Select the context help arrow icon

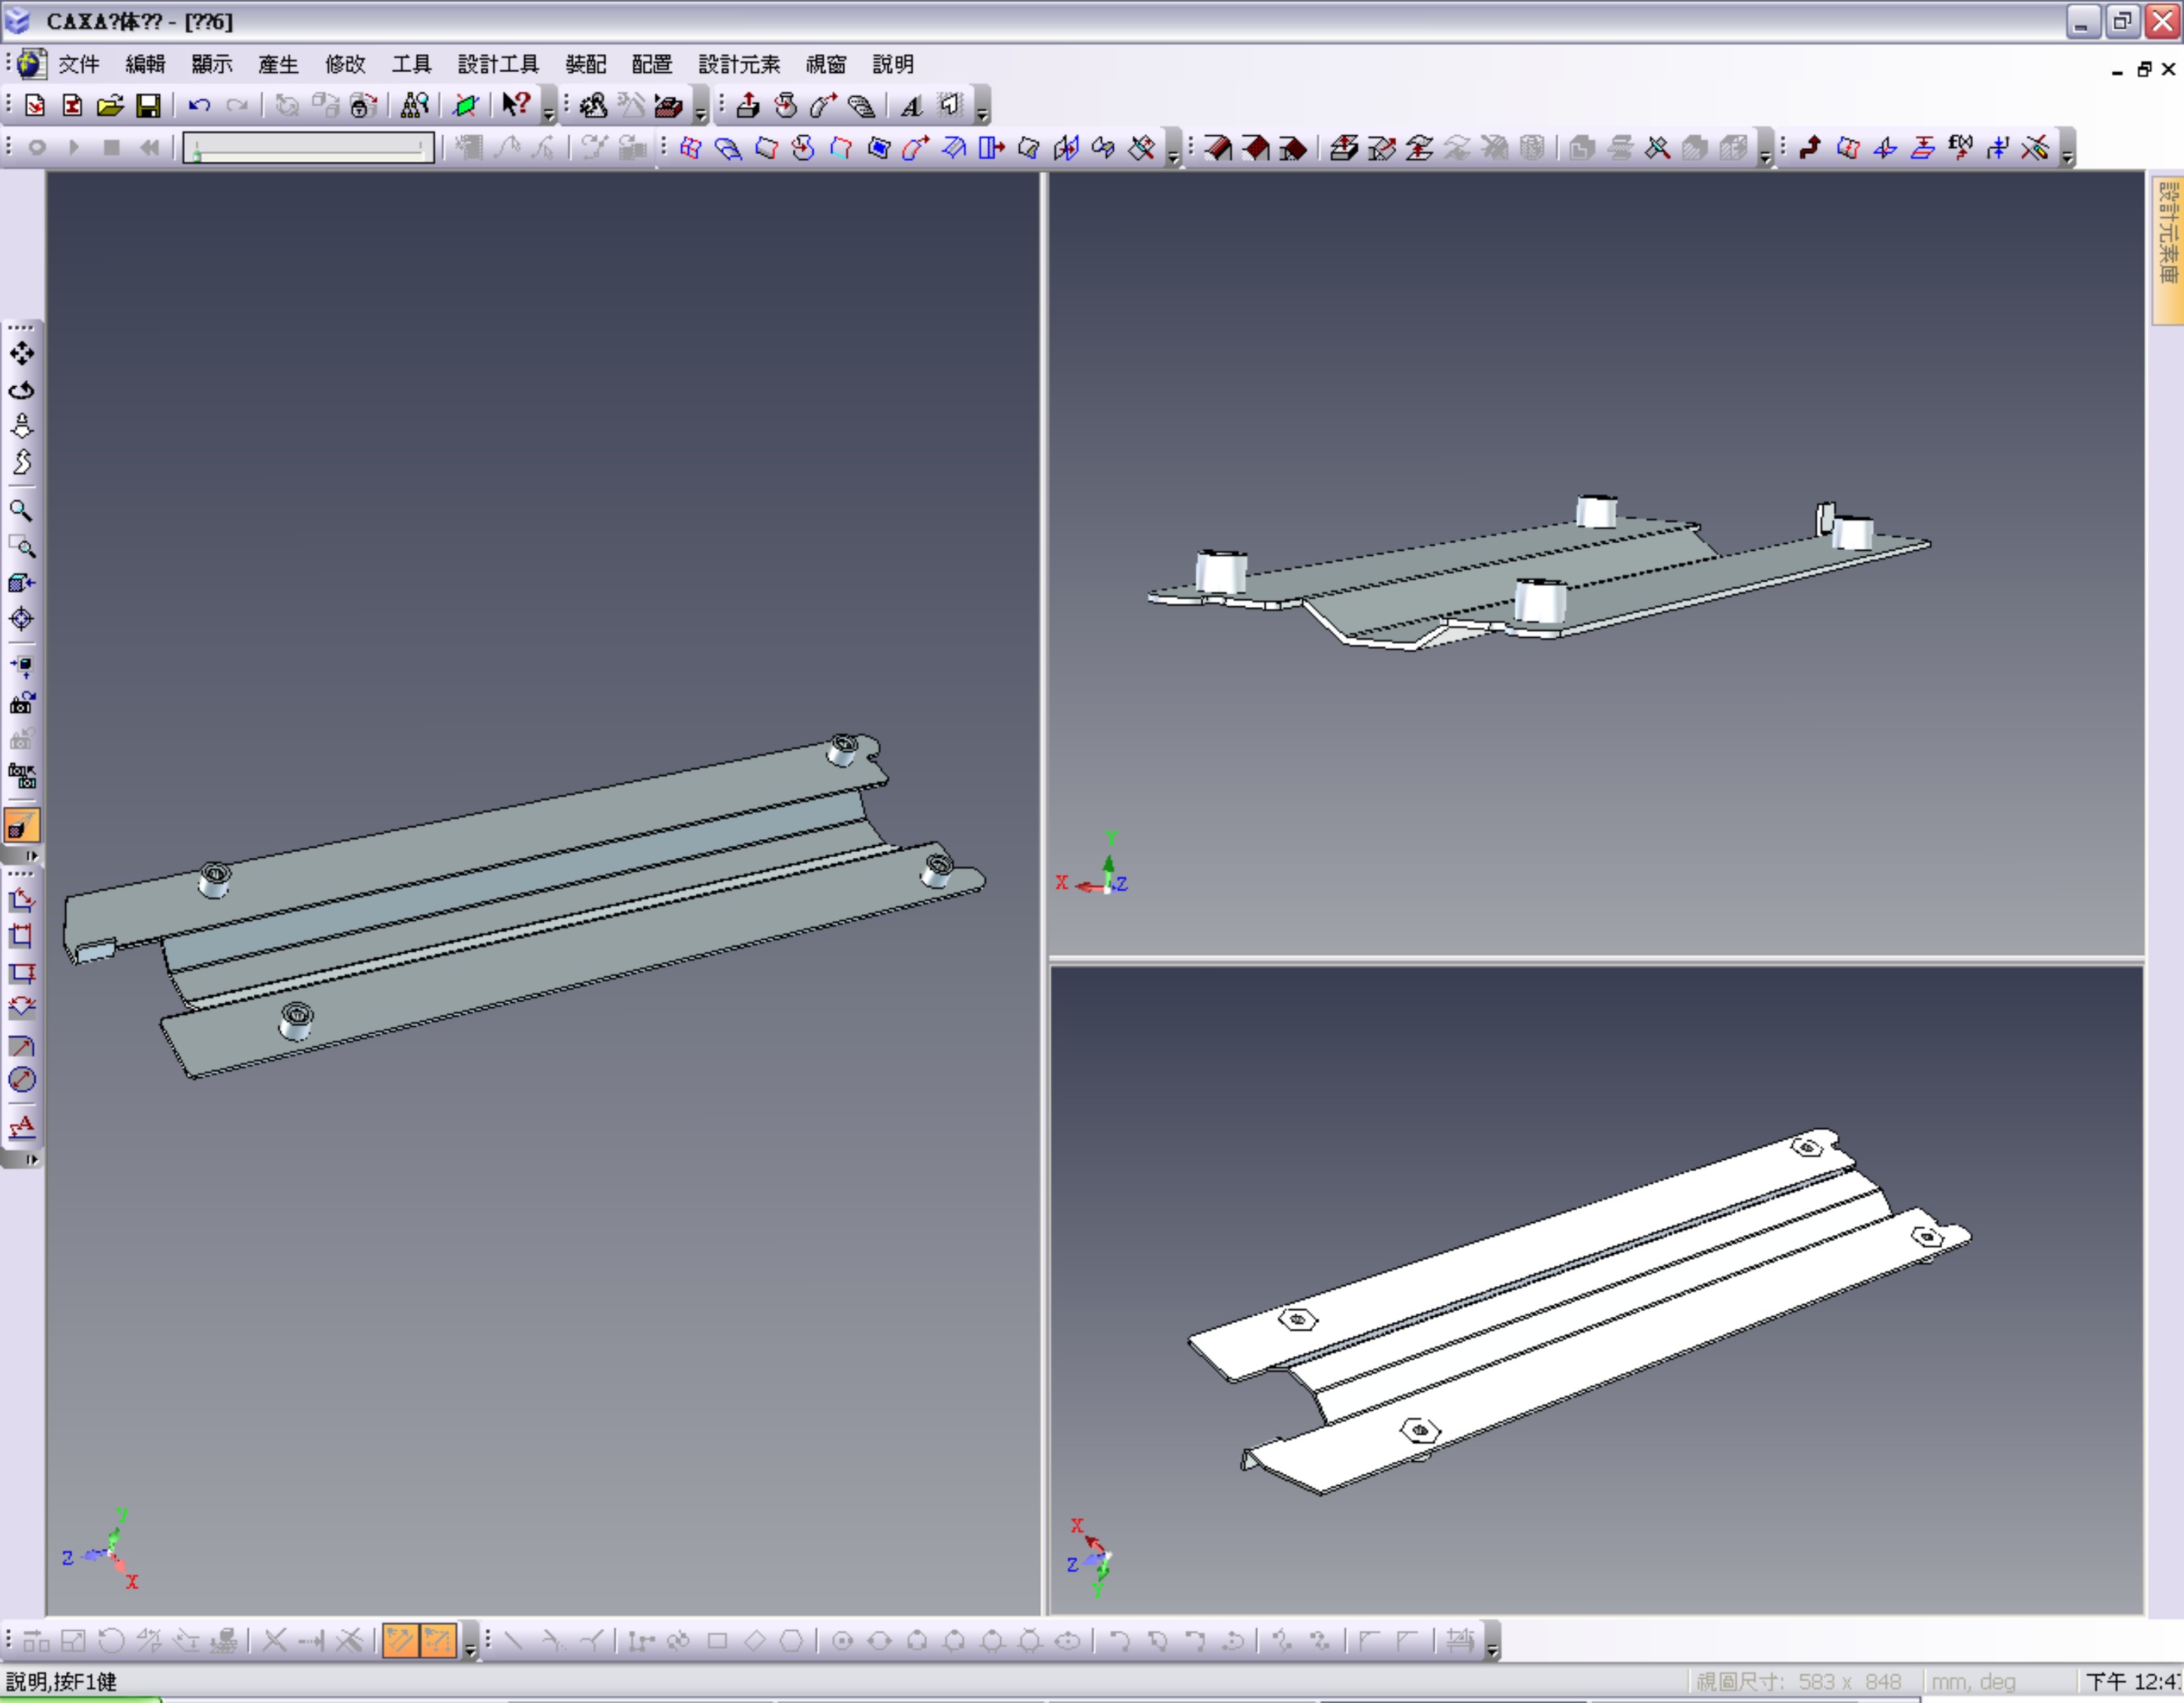(x=516, y=105)
